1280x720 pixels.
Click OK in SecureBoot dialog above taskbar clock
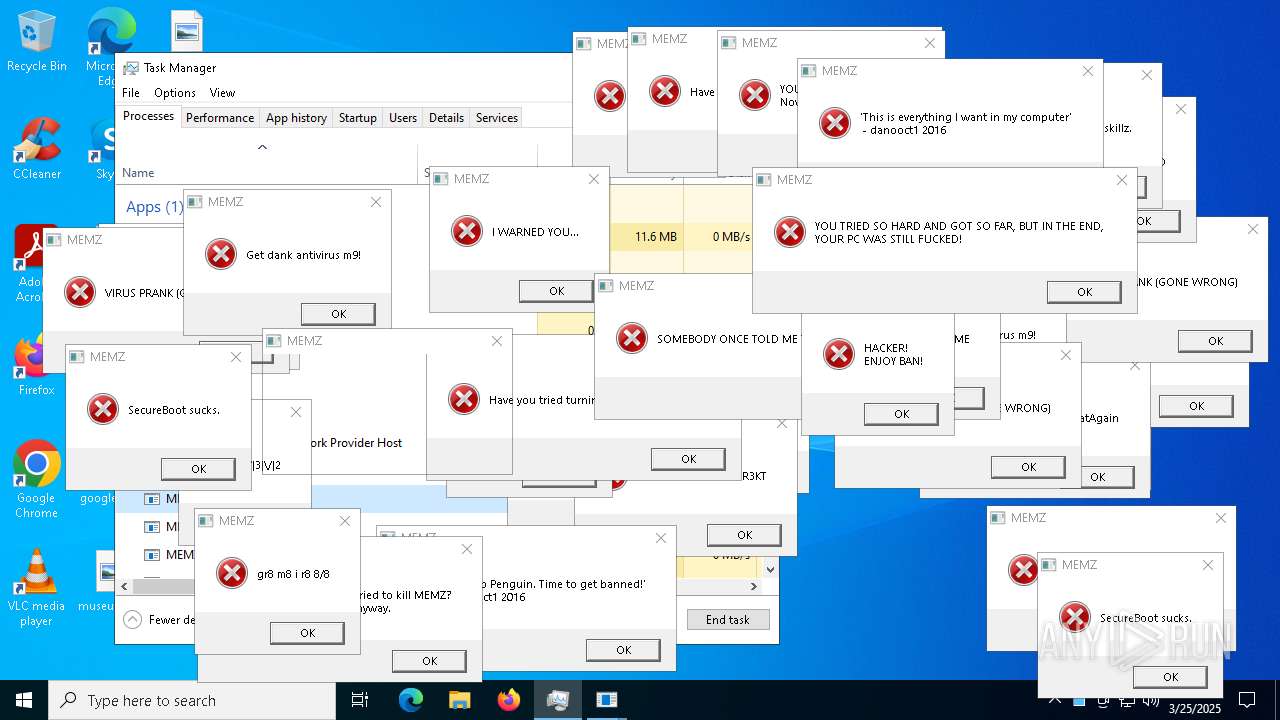(1170, 677)
